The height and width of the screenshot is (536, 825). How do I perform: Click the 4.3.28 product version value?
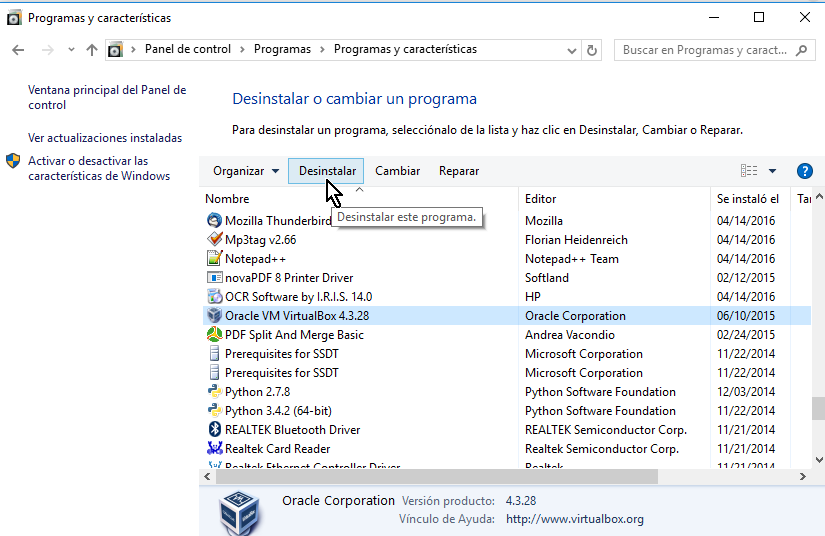pos(521,501)
